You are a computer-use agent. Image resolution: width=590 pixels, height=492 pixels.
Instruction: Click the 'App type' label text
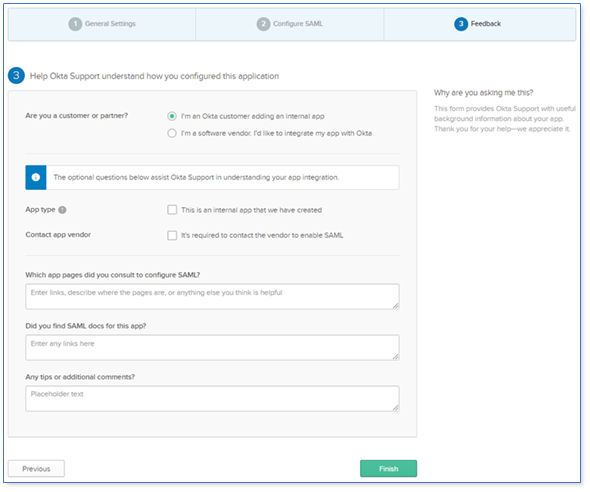pos(40,210)
